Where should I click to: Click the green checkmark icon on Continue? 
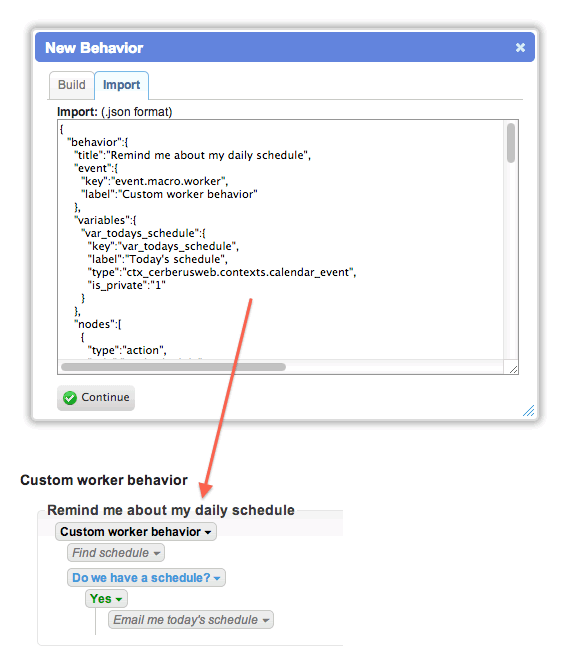pyautogui.click(x=70, y=398)
